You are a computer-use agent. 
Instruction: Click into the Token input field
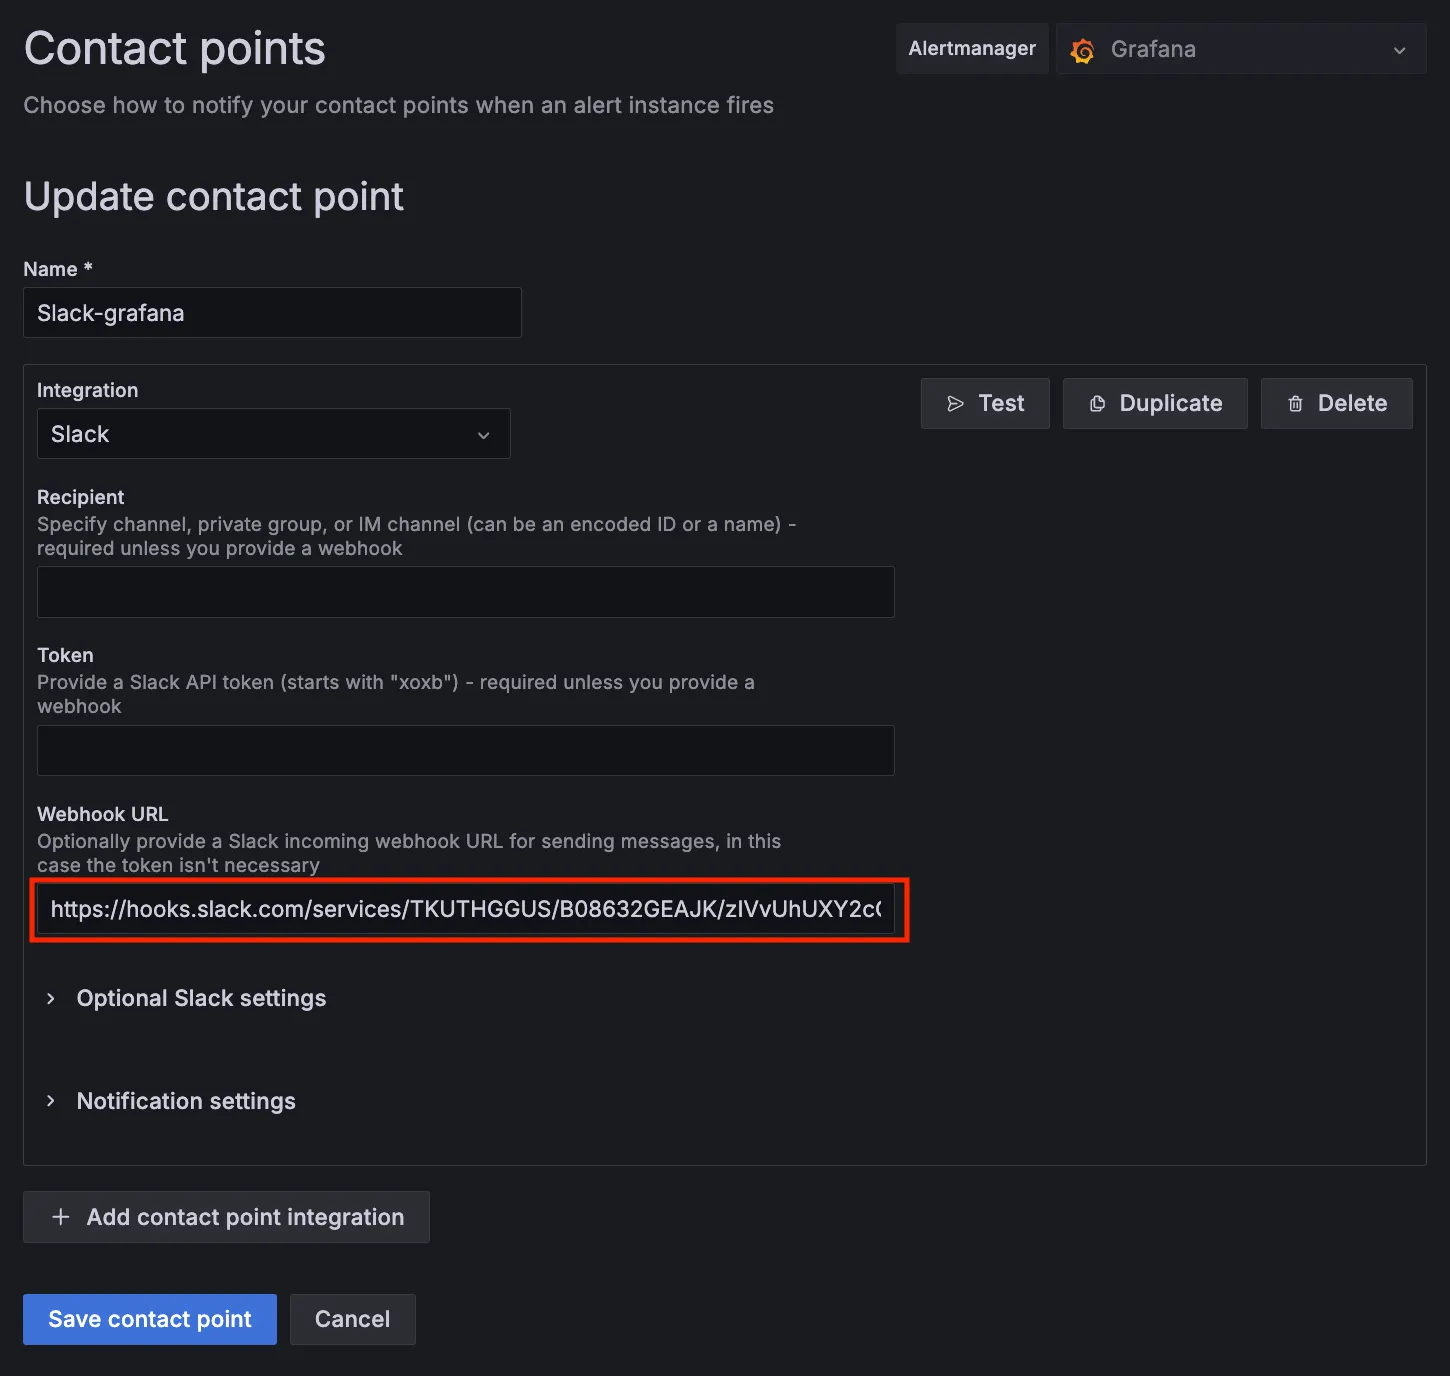(465, 750)
